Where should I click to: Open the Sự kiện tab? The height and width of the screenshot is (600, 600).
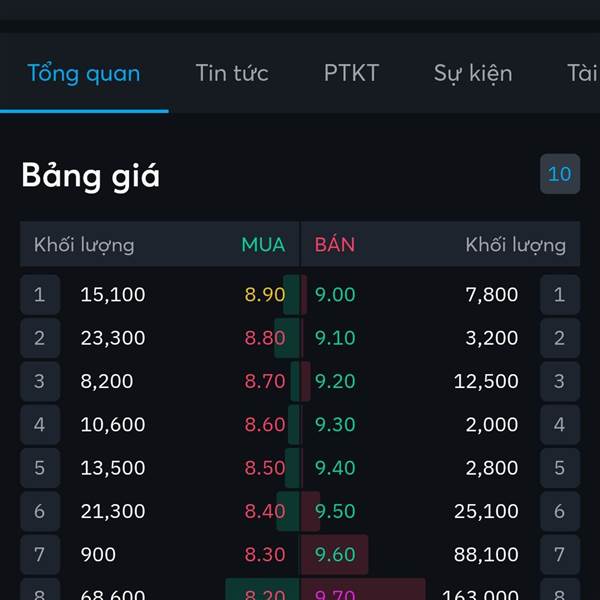(x=473, y=73)
